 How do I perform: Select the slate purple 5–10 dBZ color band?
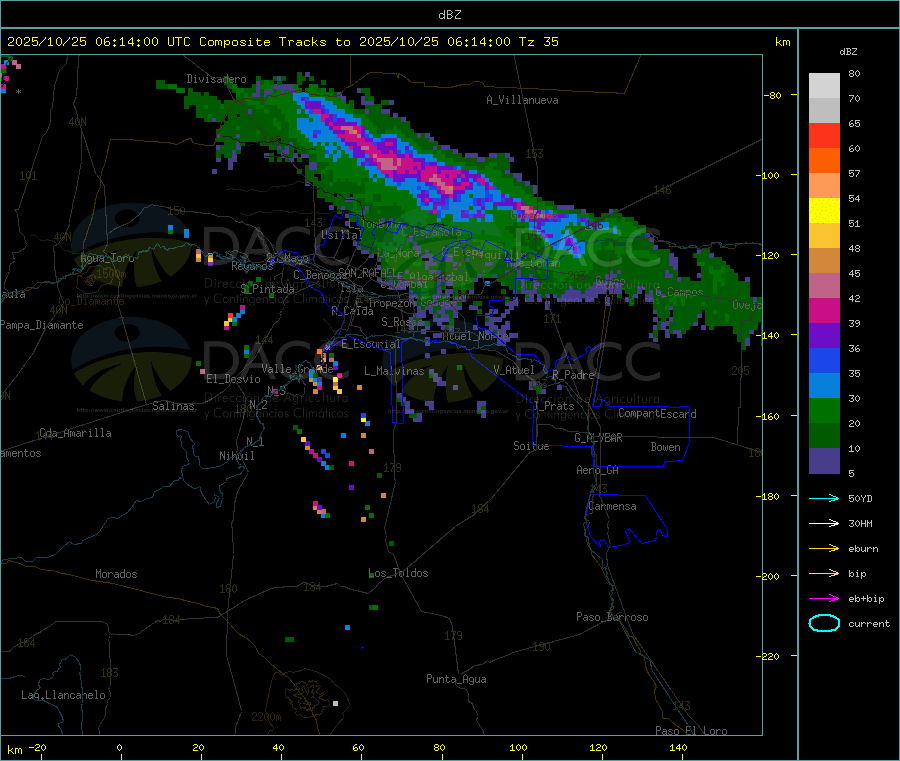click(824, 461)
